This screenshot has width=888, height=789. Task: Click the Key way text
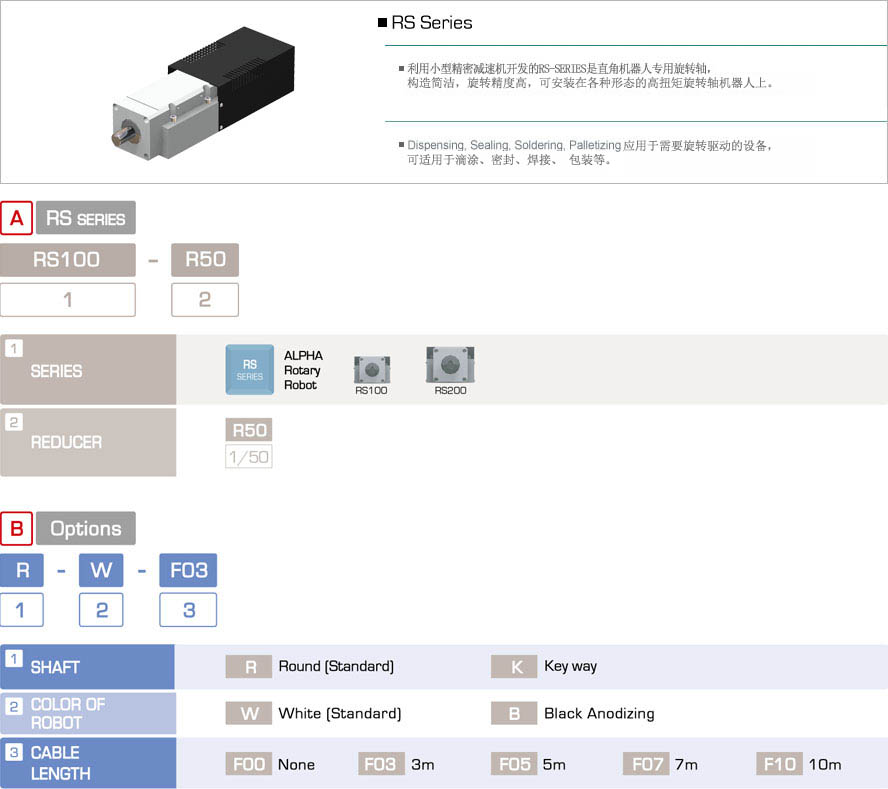570,667
